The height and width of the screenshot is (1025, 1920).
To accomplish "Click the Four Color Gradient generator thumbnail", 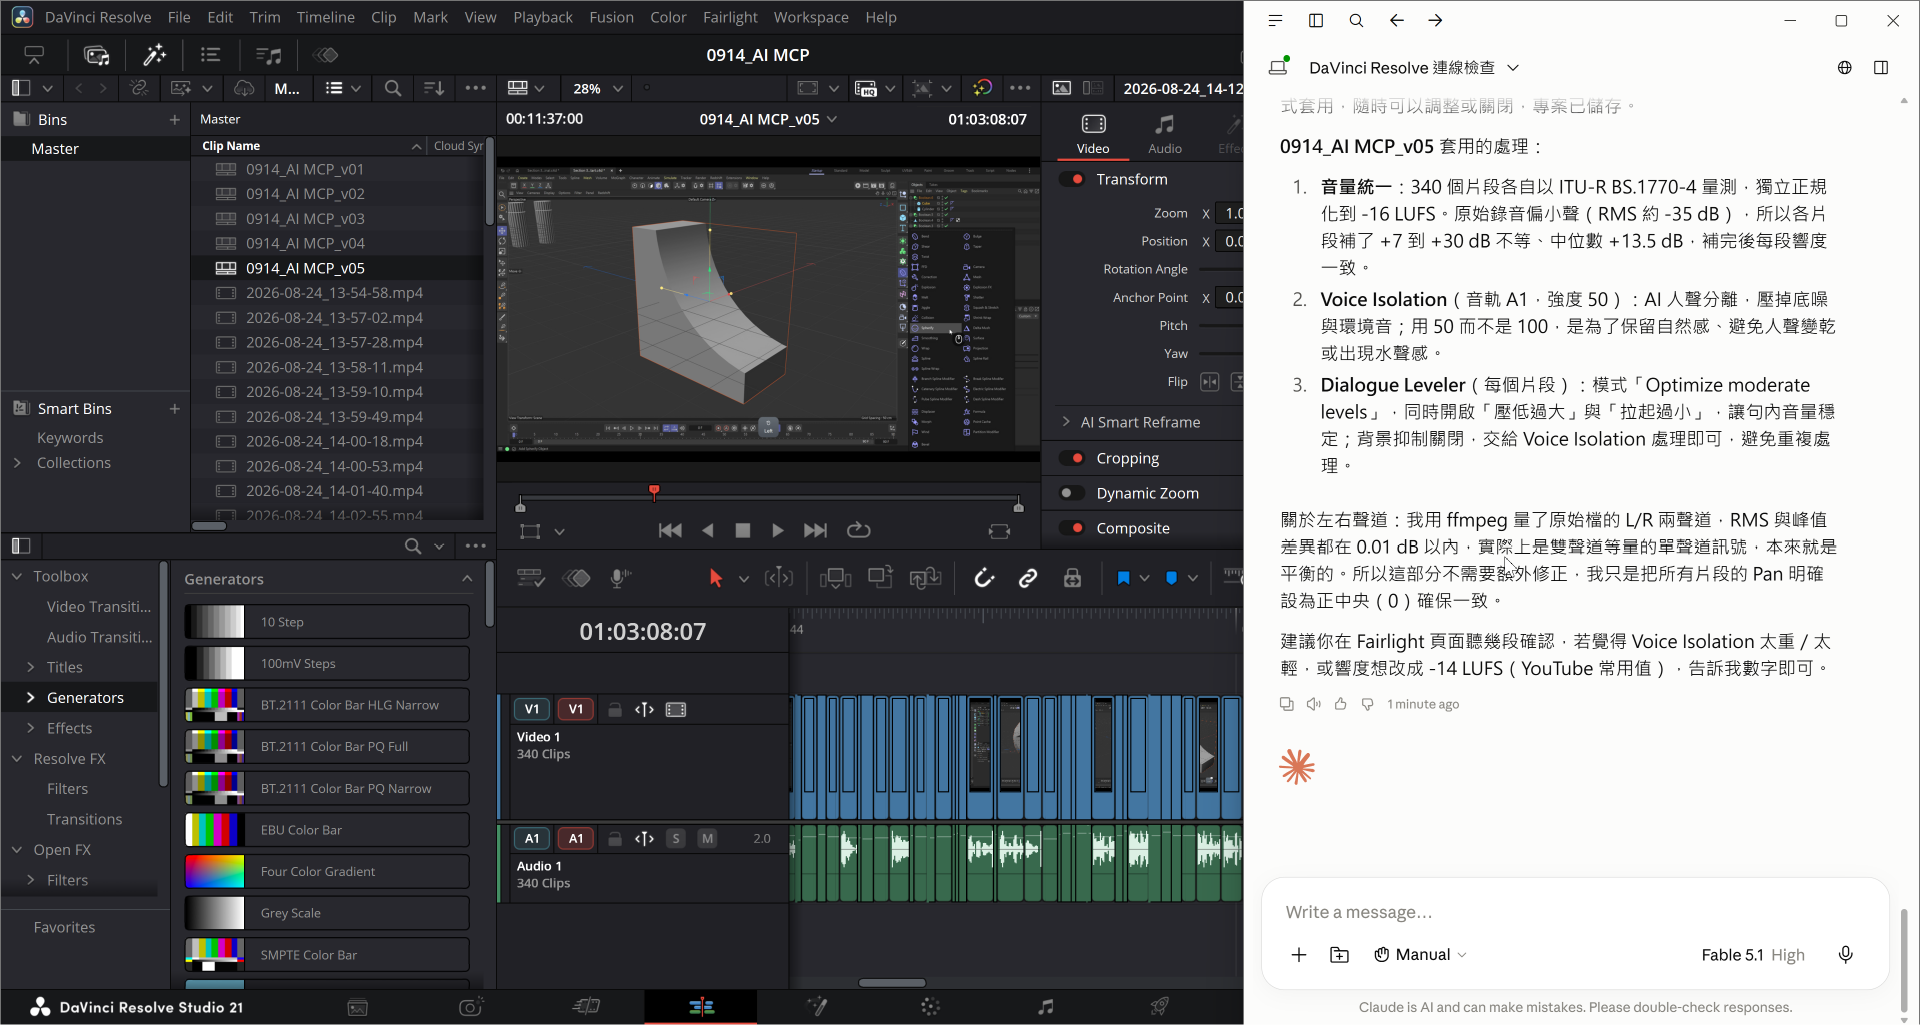I will pos(214,871).
